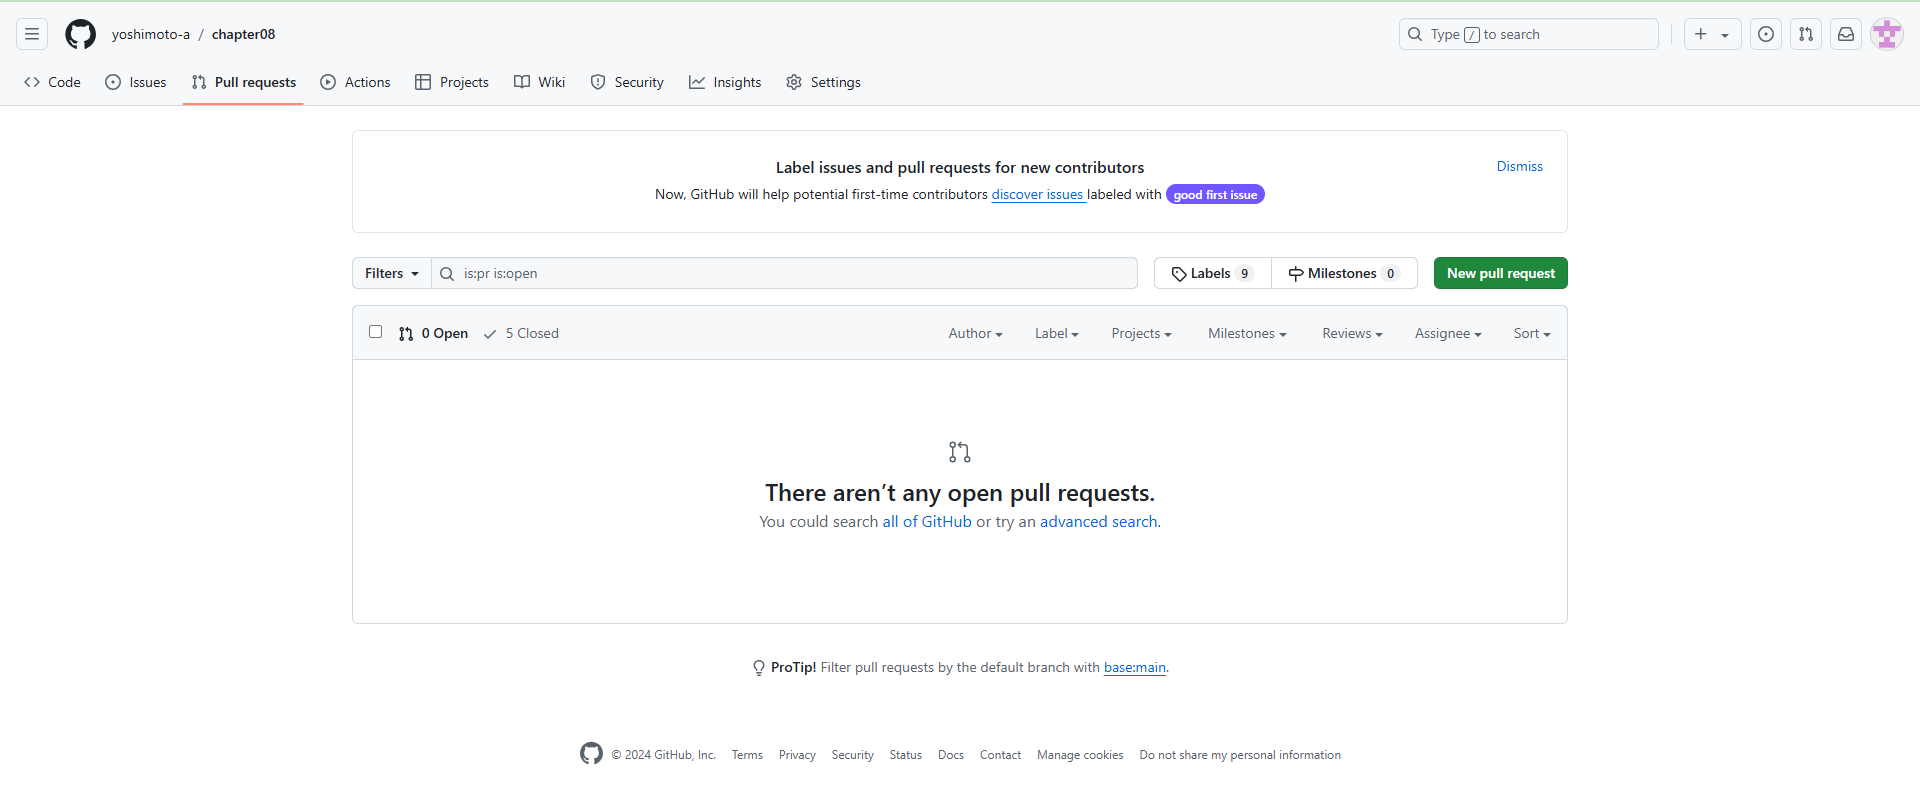Click the is:pr is:open search field
The width and height of the screenshot is (1920, 805).
pyautogui.click(x=790, y=273)
